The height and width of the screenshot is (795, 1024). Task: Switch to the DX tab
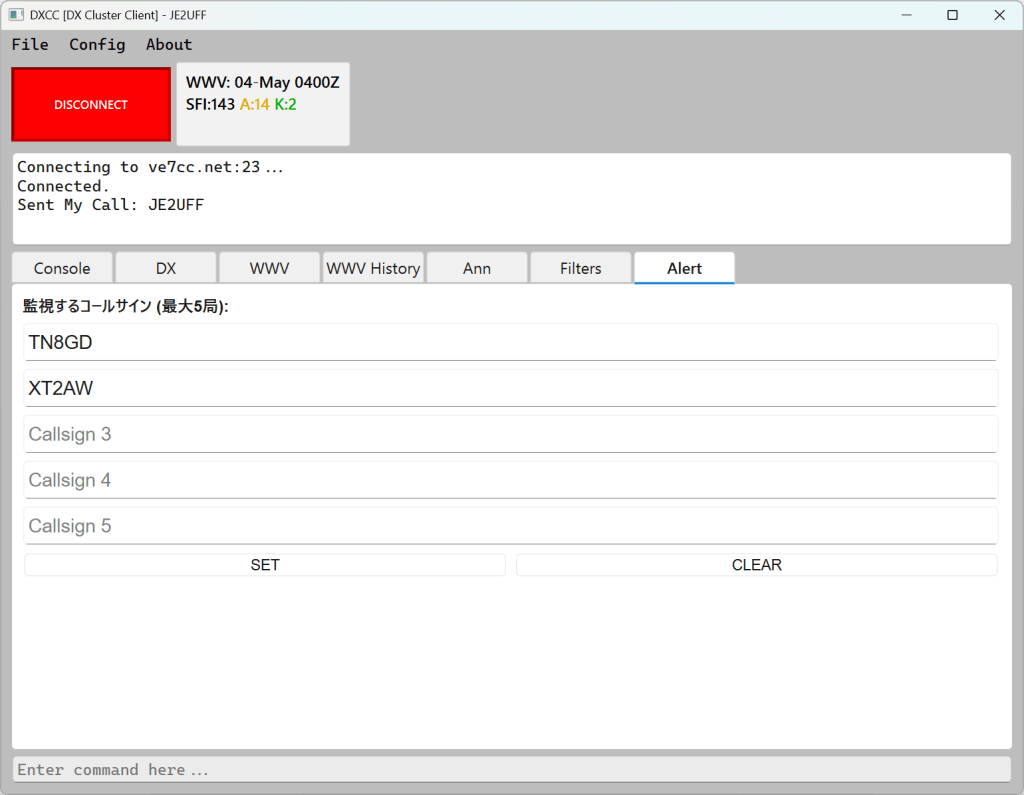click(166, 268)
